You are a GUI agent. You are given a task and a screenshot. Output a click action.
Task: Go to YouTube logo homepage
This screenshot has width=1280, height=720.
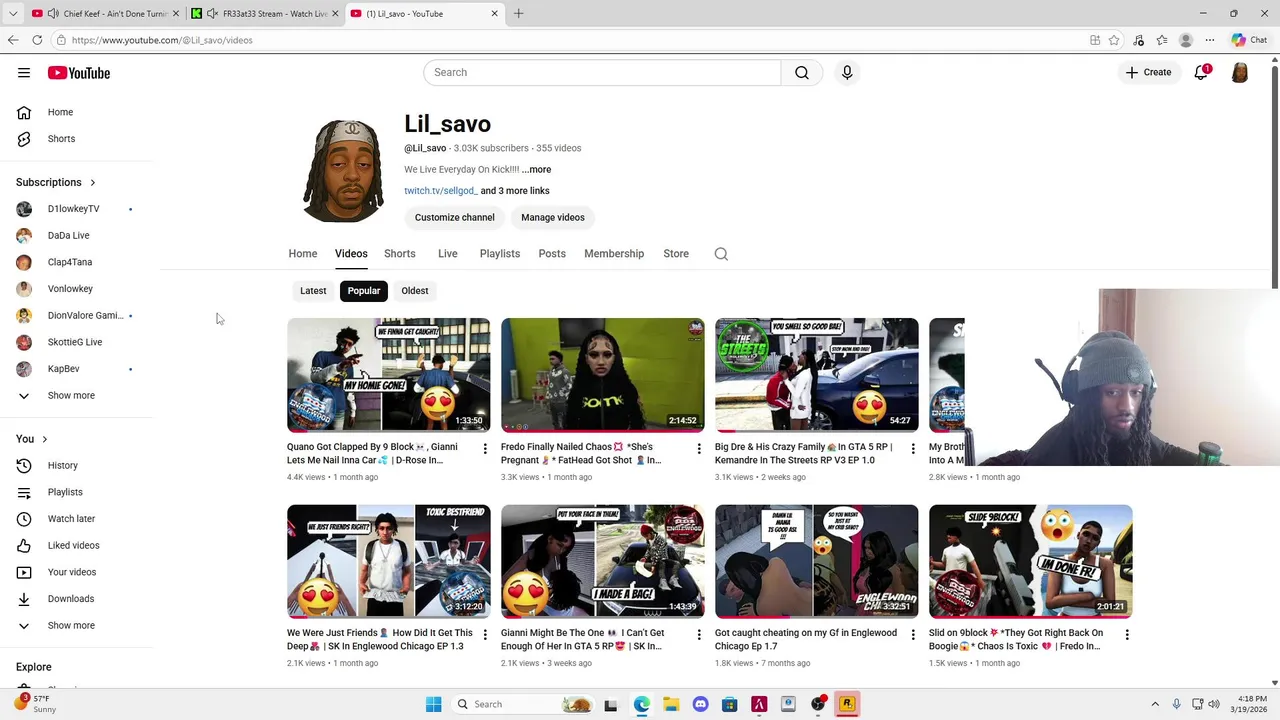coord(79,73)
